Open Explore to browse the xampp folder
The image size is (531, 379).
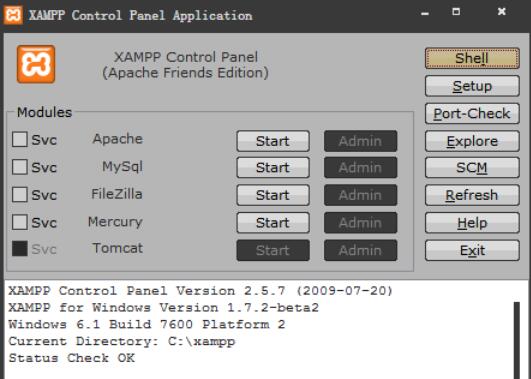[x=472, y=141]
